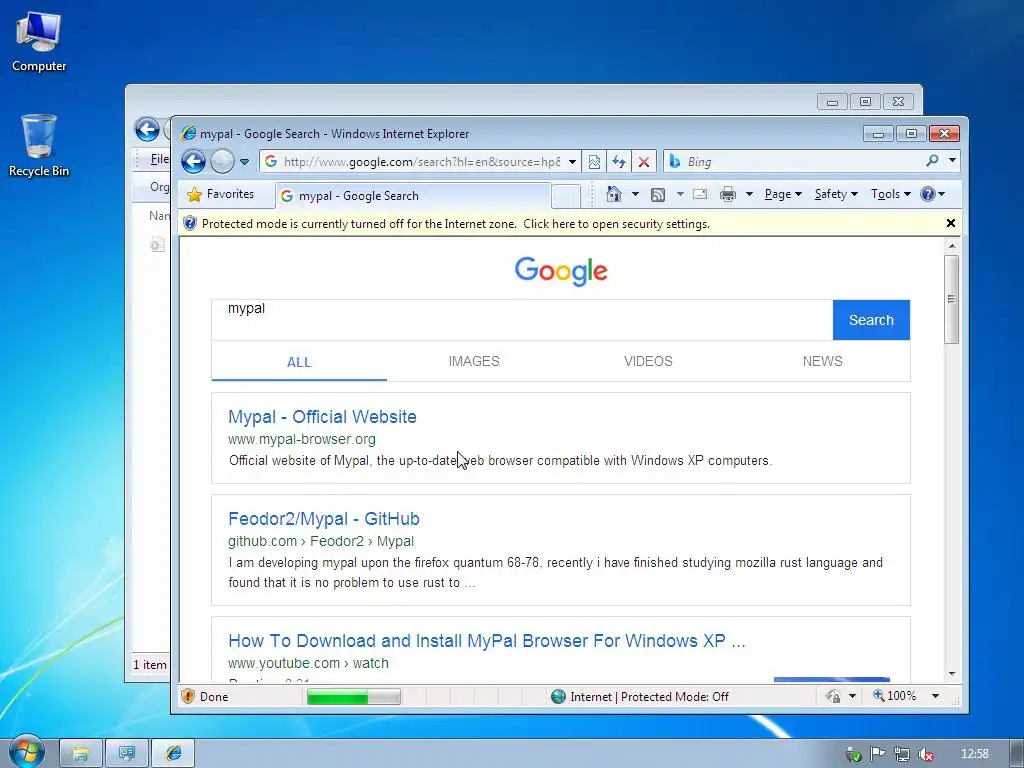Click the page scrollbar down arrow
The image size is (1024, 768).
point(952,673)
